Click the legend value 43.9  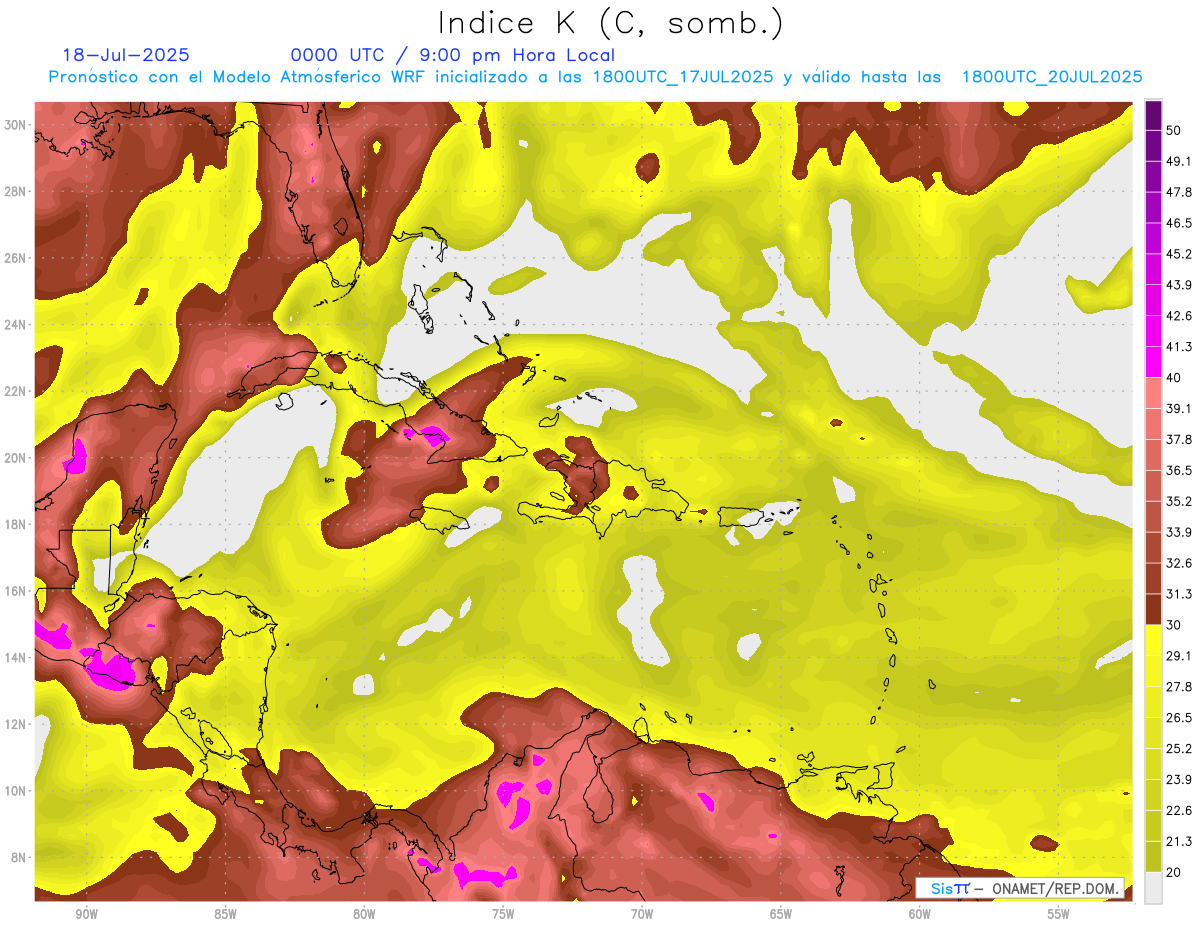1179,285
